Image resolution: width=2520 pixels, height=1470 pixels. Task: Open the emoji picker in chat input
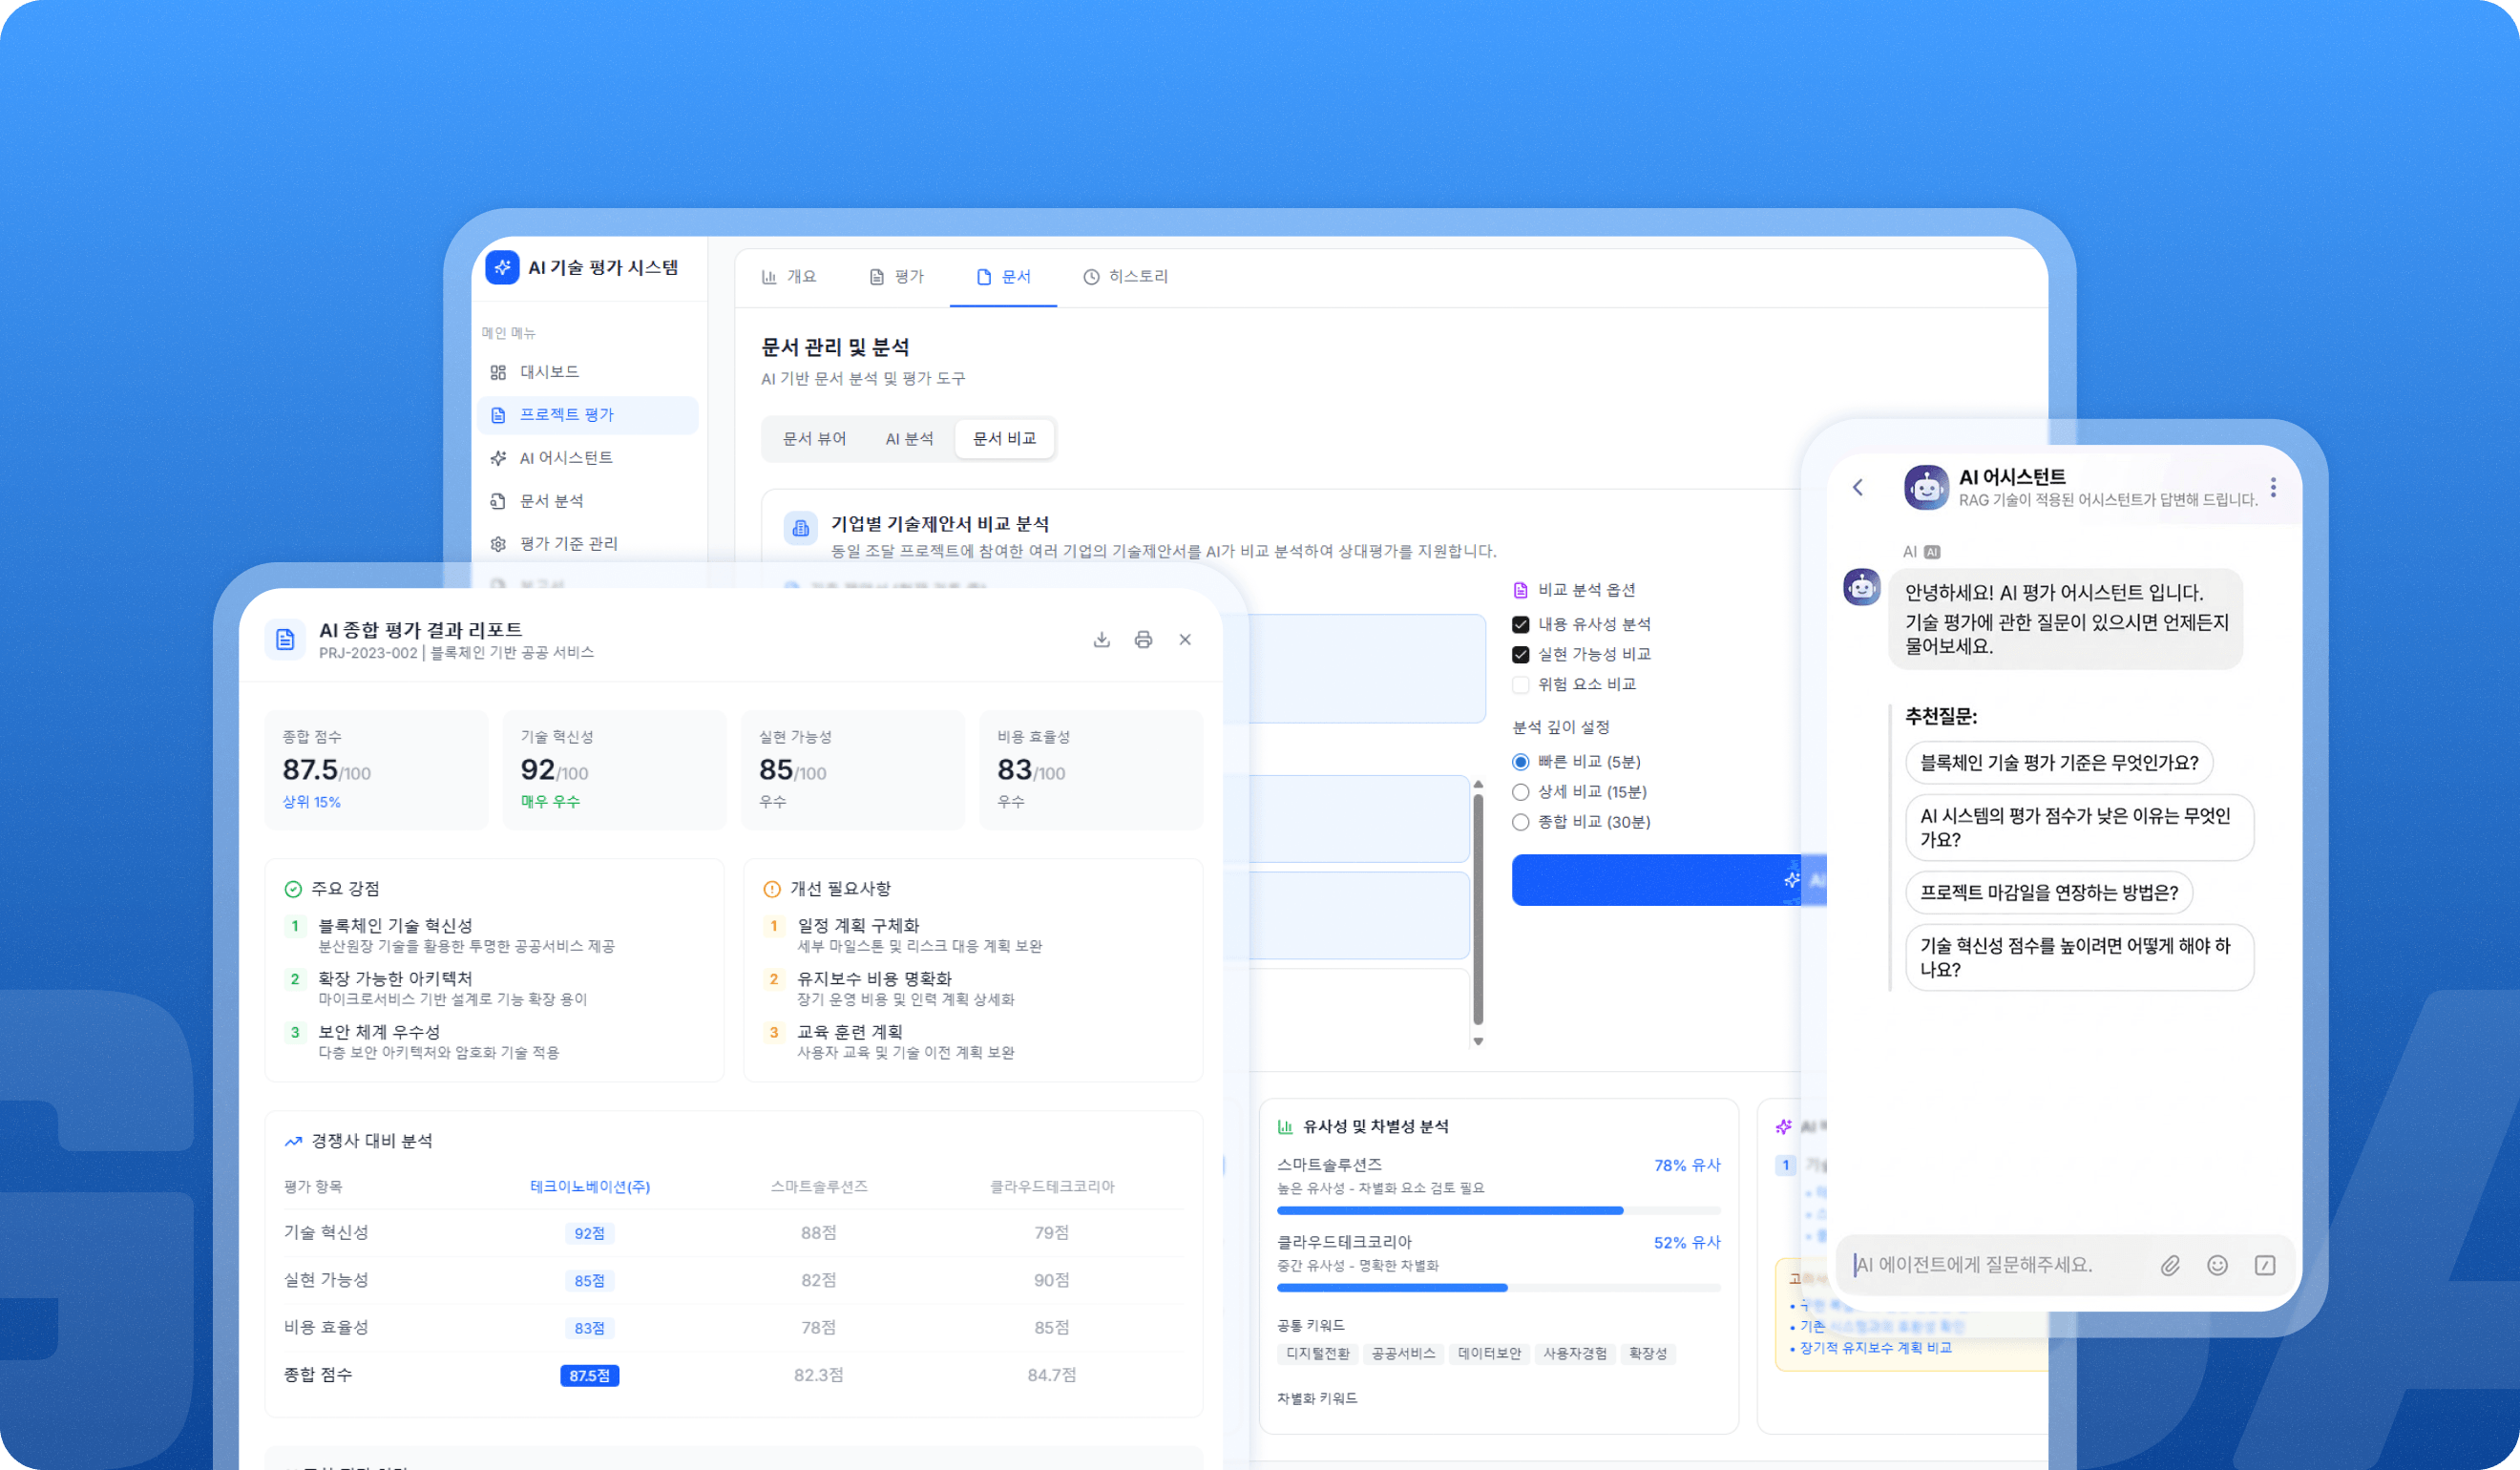(2217, 1264)
